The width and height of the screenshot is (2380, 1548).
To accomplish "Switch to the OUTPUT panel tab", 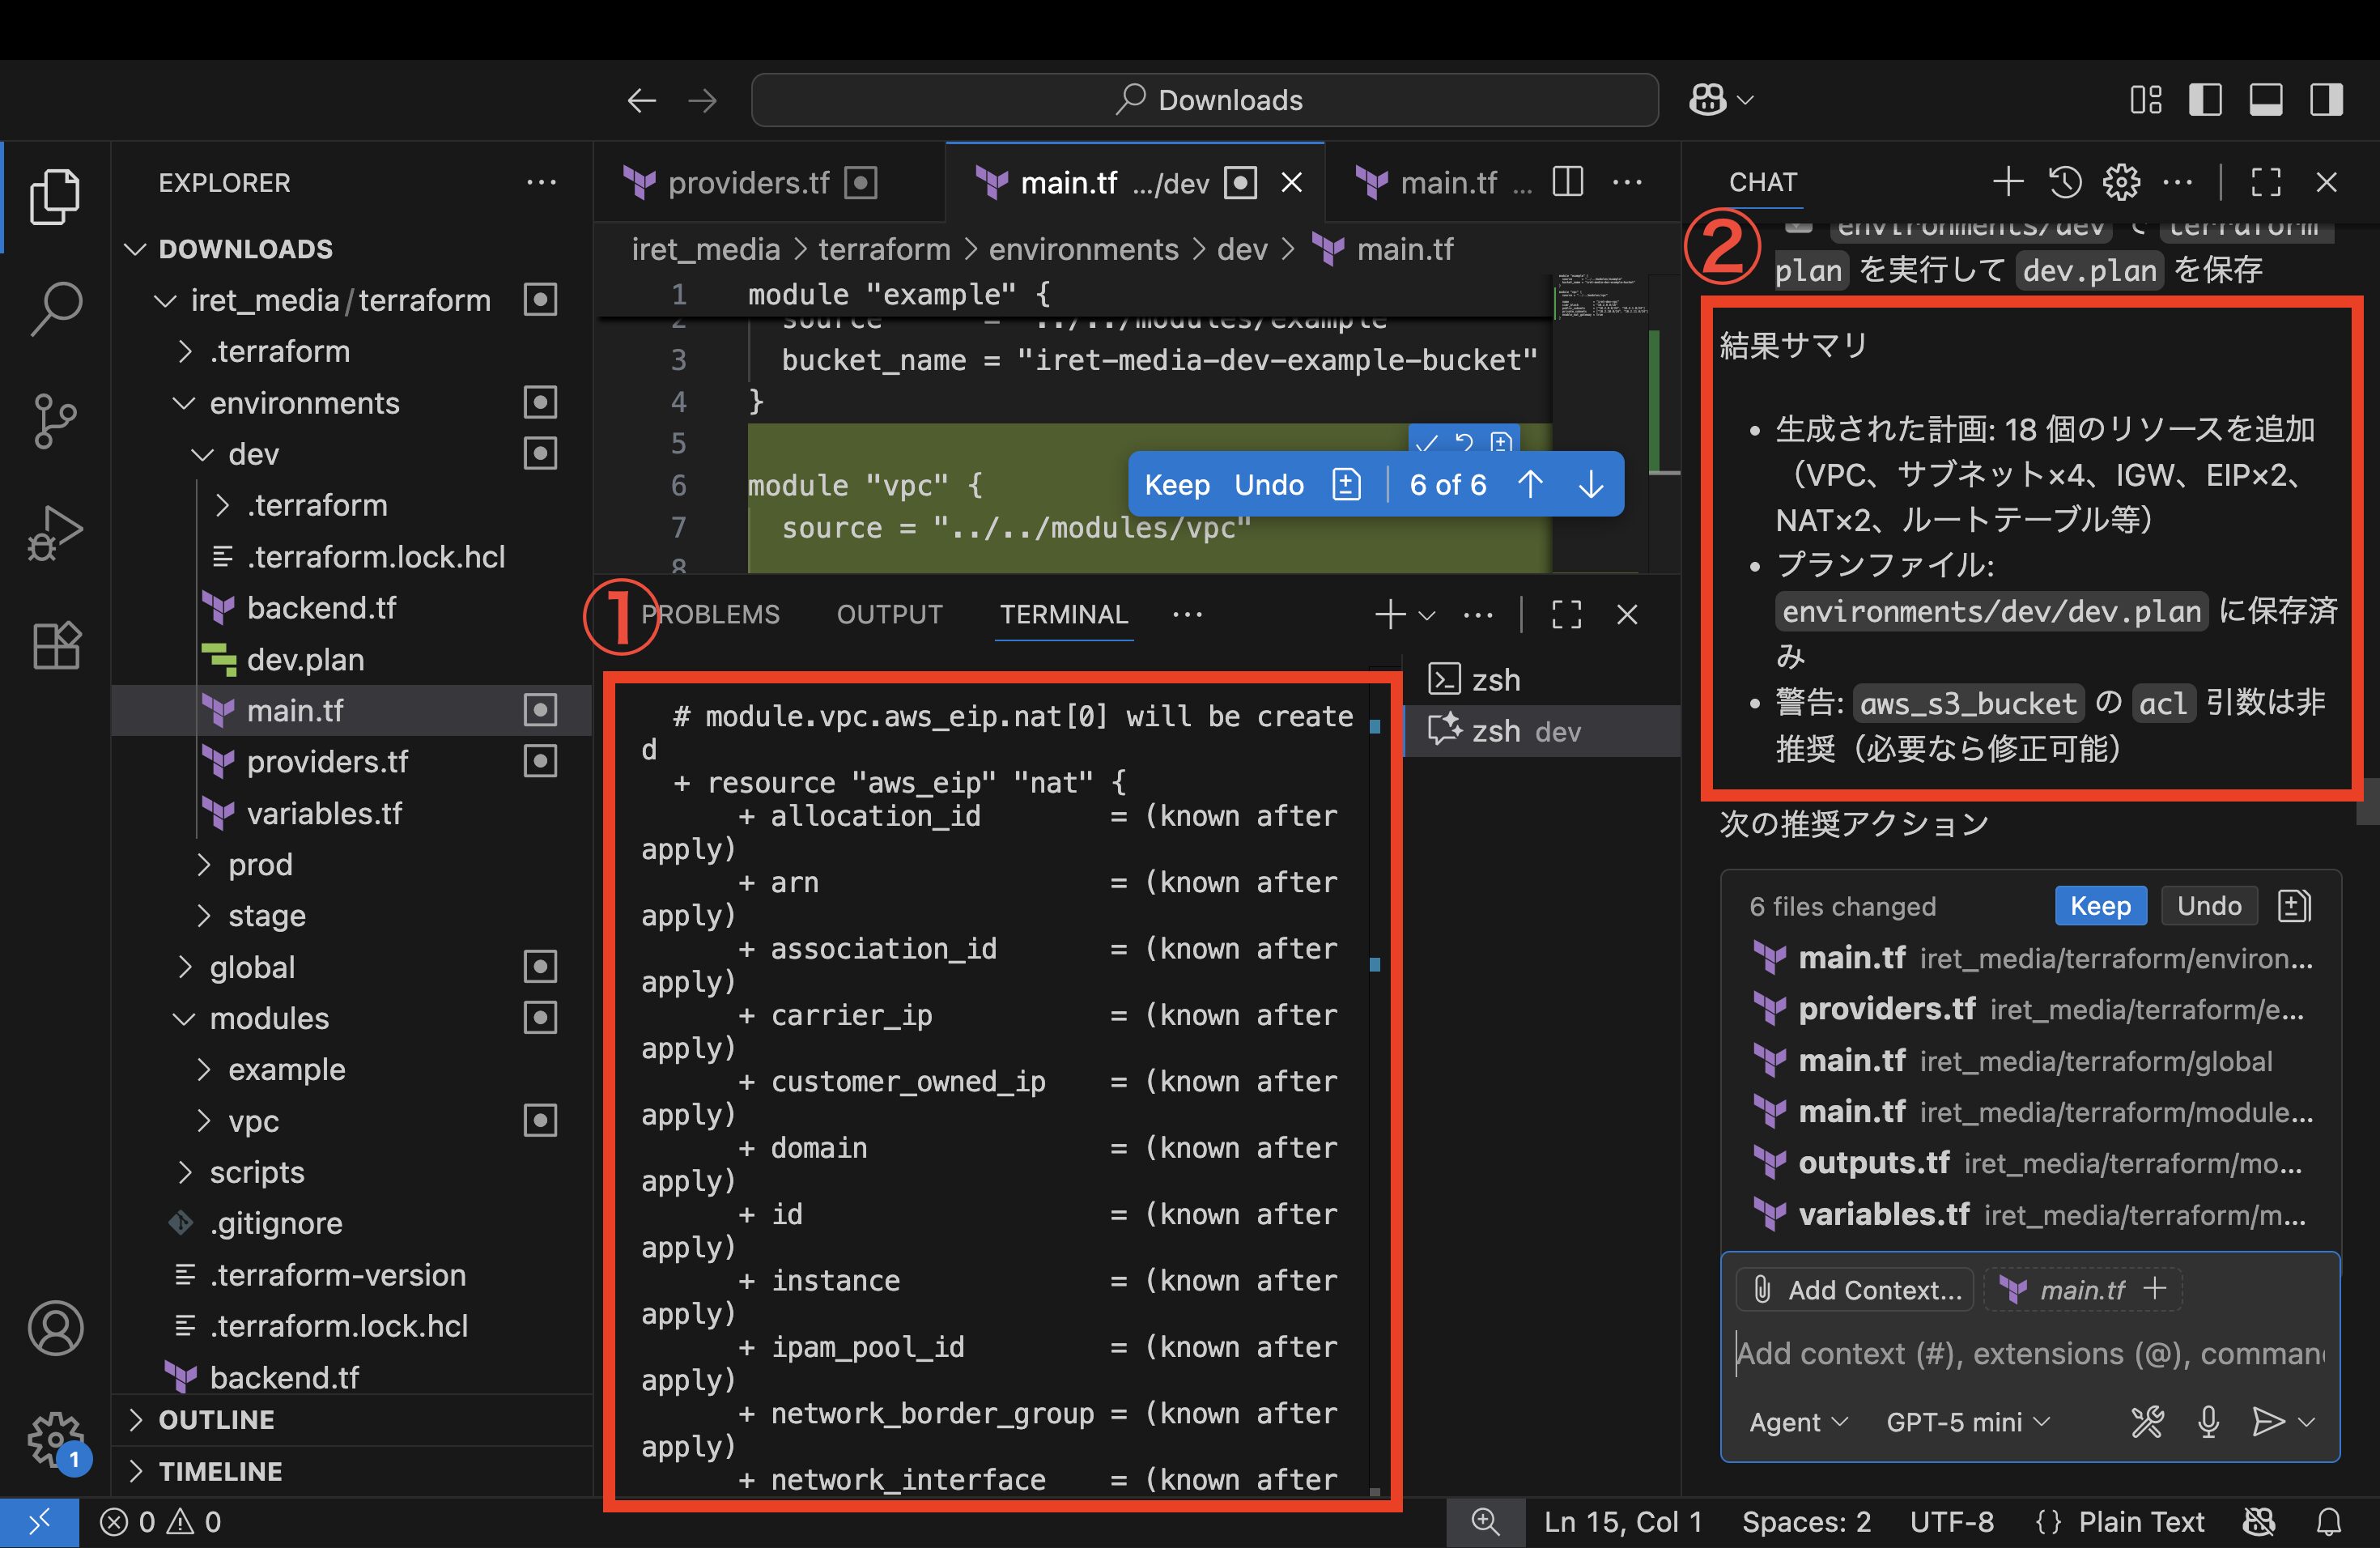I will 889,614.
